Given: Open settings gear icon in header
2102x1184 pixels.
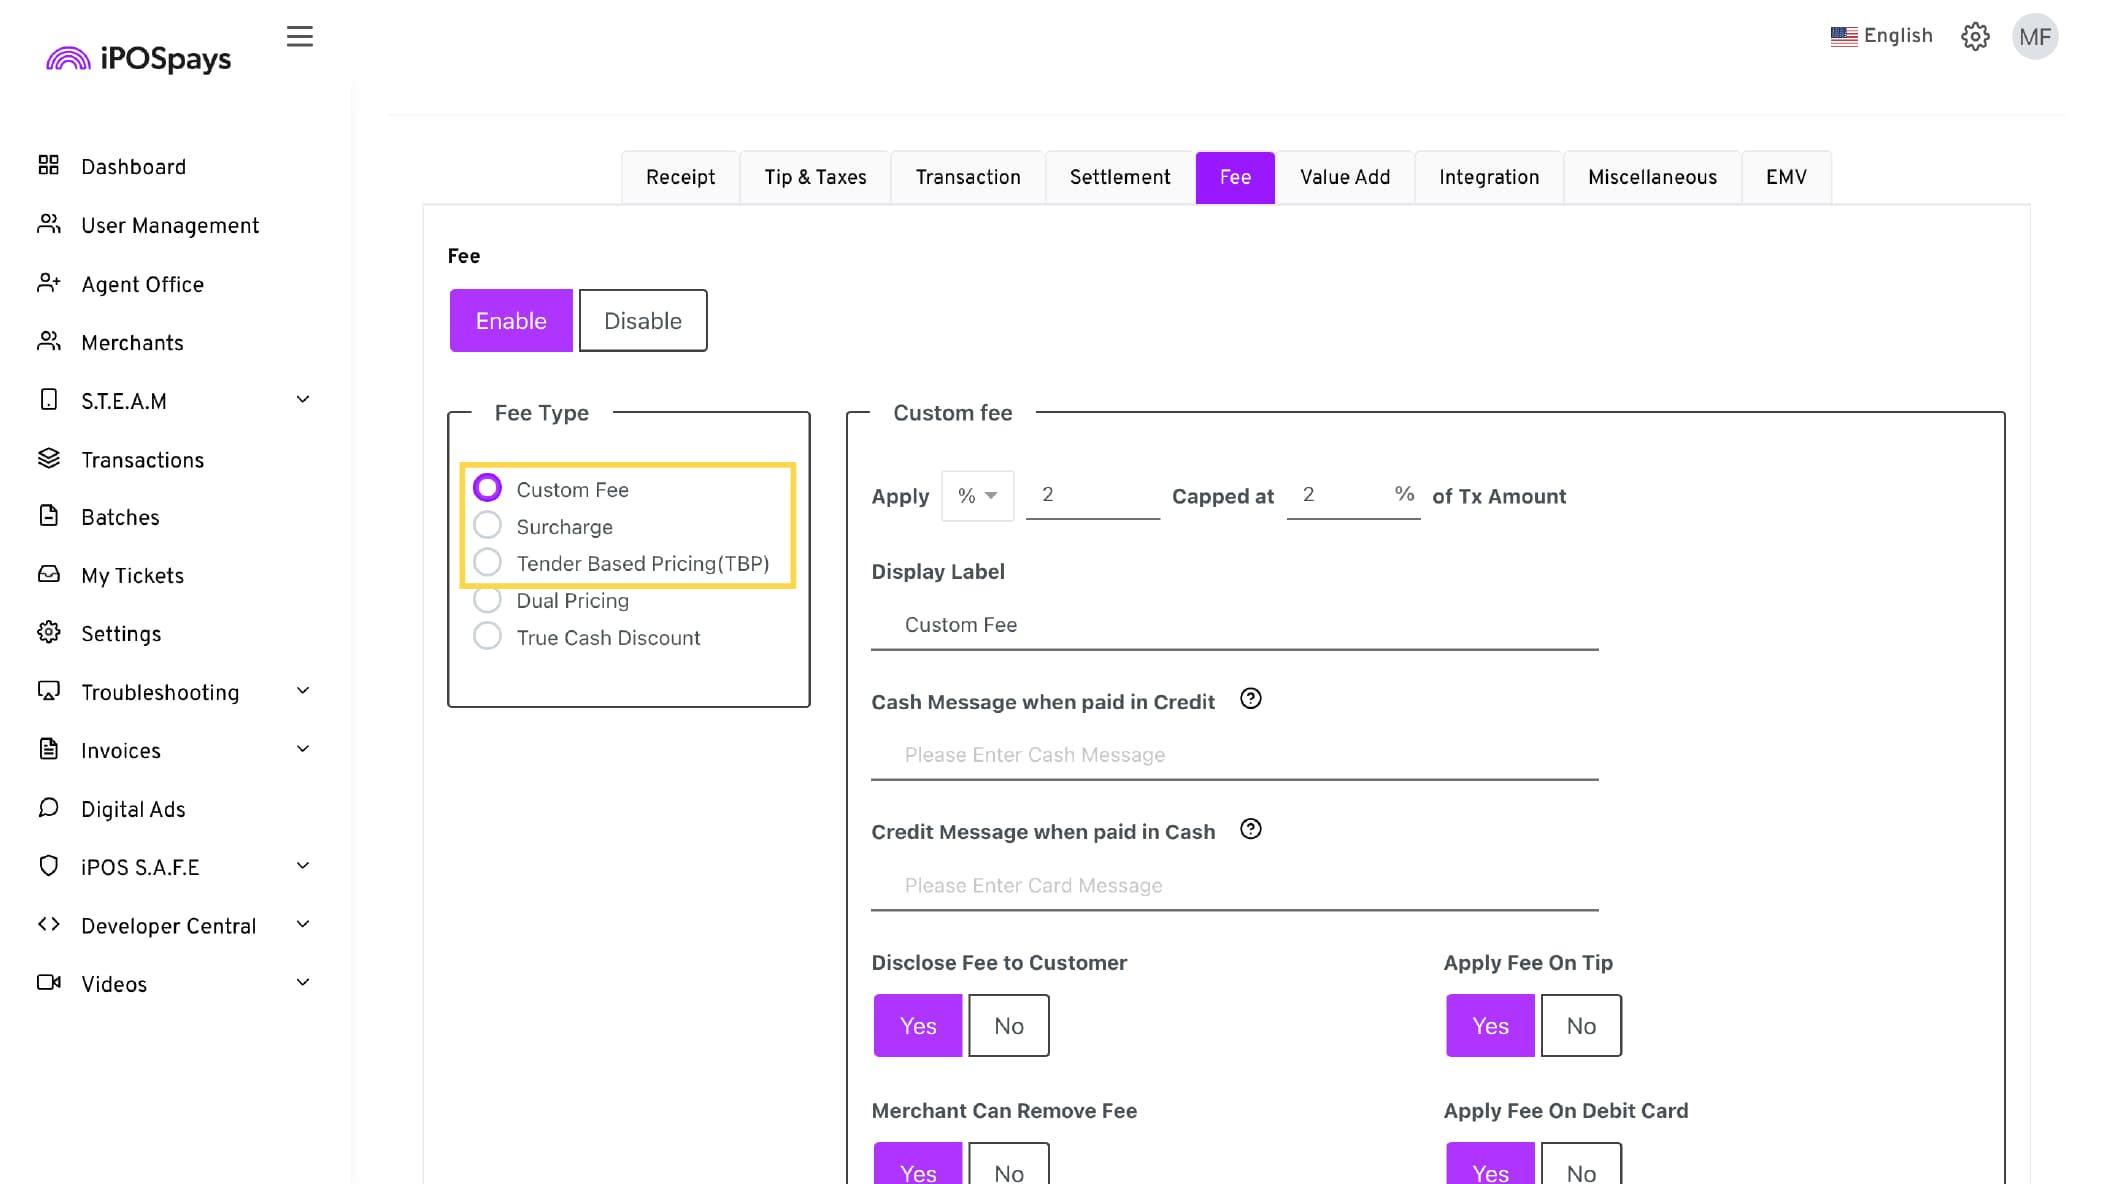Looking at the screenshot, I should pos(1974,37).
